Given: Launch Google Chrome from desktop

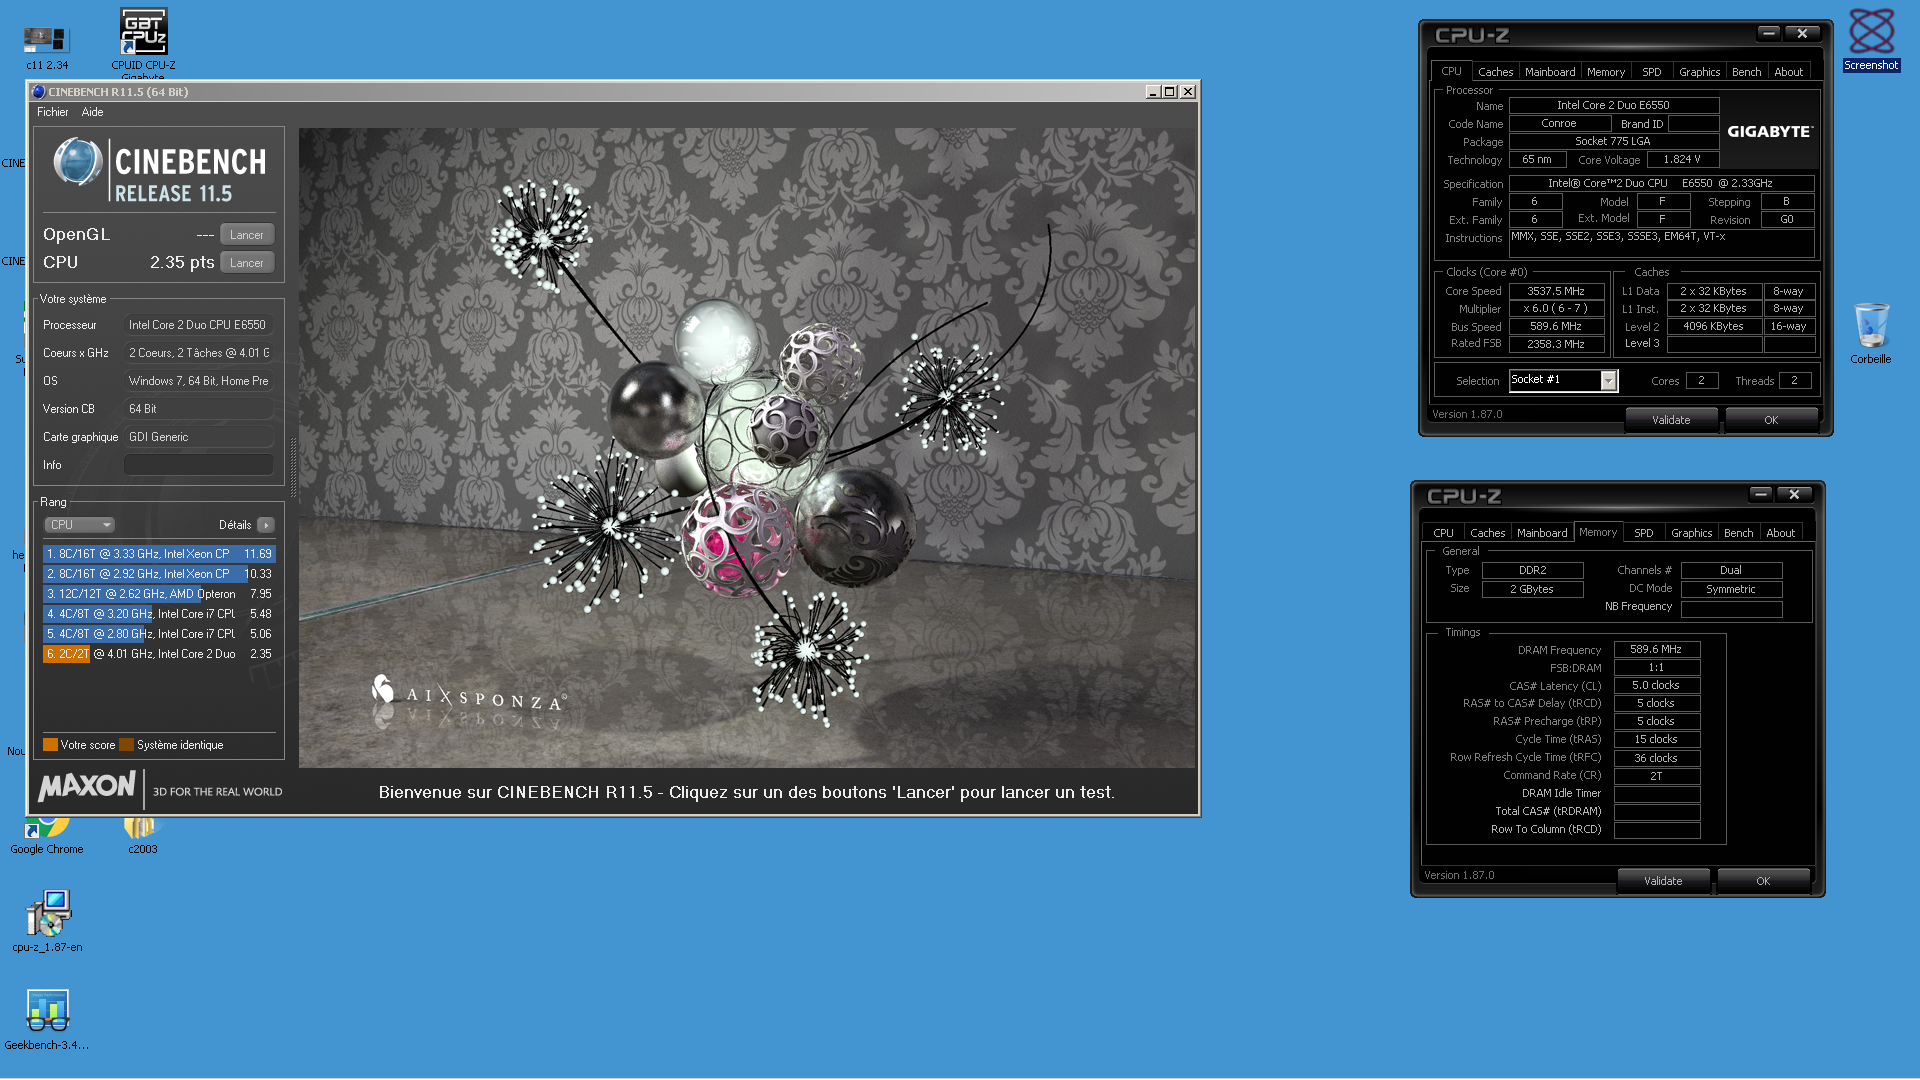Looking at the screenshot, I should [x=47, y=836].
